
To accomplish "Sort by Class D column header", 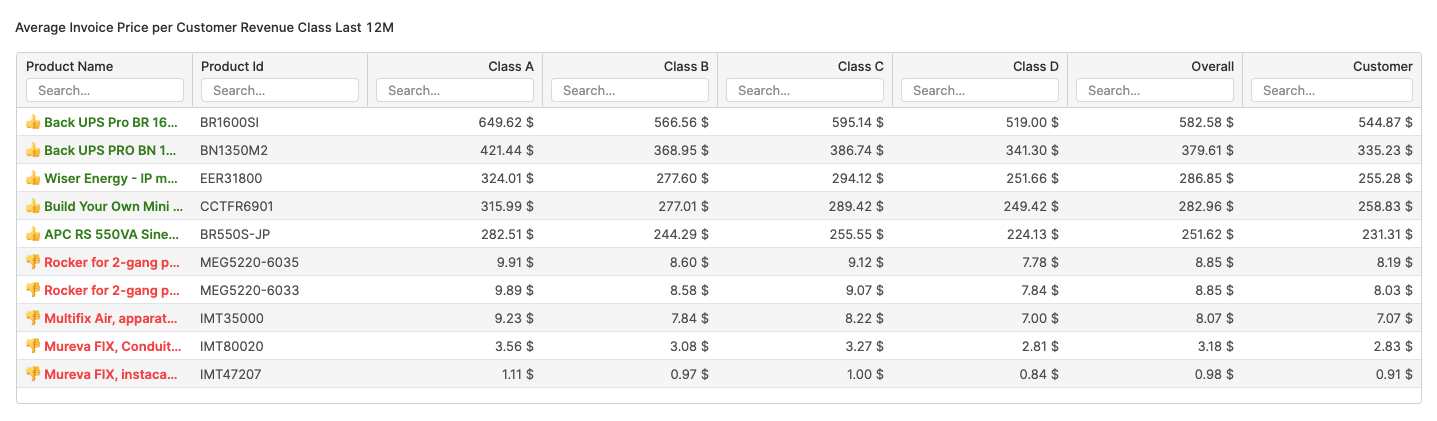I will [x=1036, y=66].
